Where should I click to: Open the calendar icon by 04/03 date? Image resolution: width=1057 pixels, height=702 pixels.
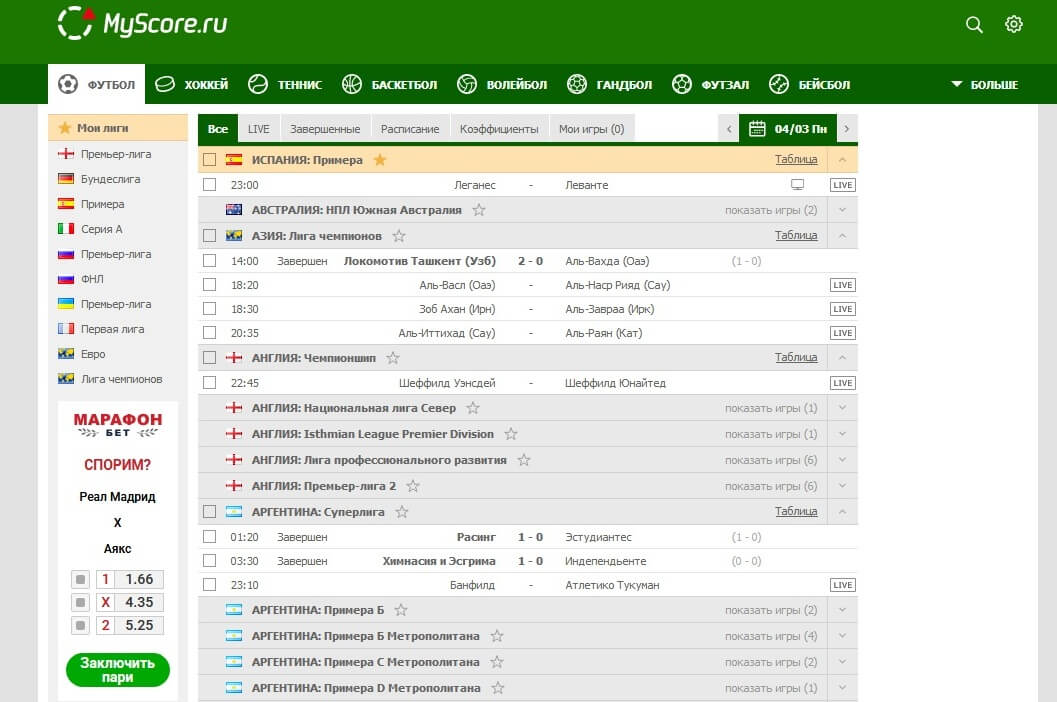[x=757, y=128]
